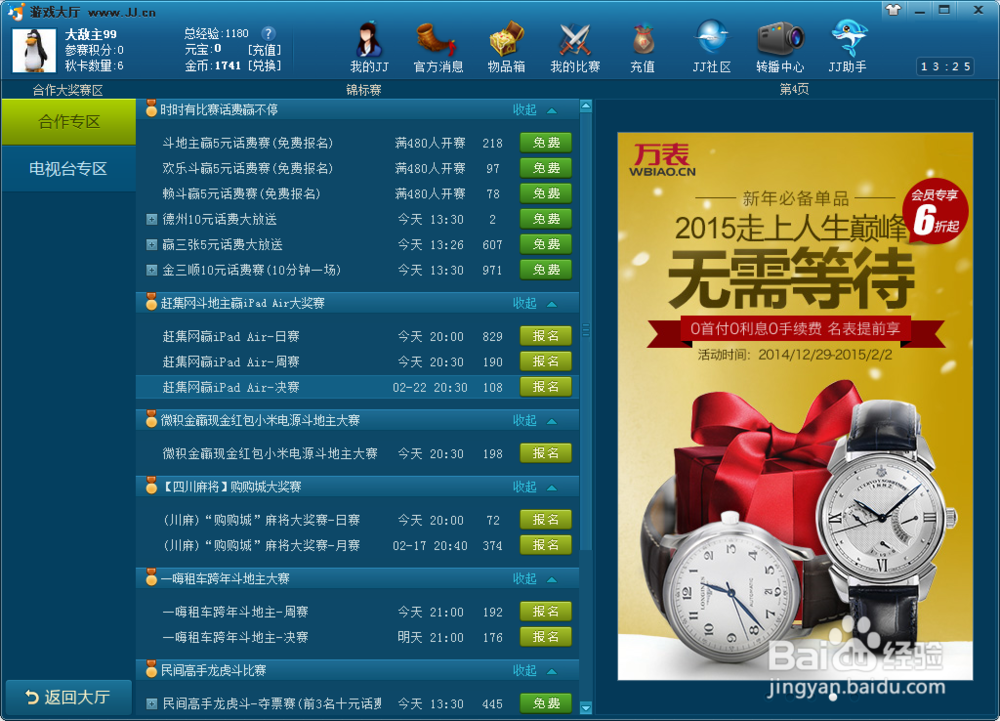Screen dimensions: 1000x721
Task: Collapse the 赶集网斗地主赢iPad Air大奖赛 section via 收起
Action: 534,303
